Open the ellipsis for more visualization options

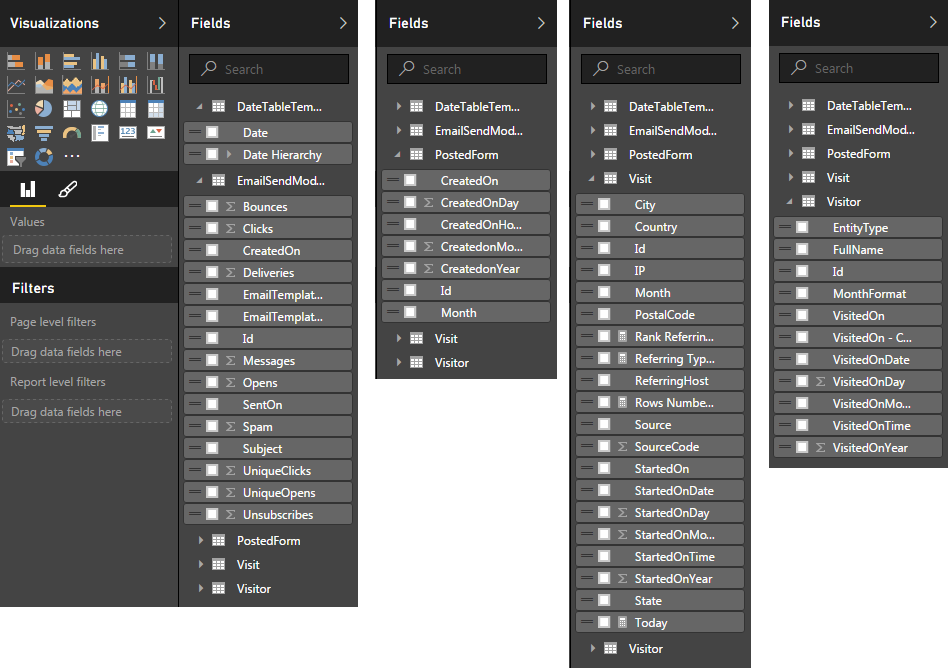click(72, 155)
